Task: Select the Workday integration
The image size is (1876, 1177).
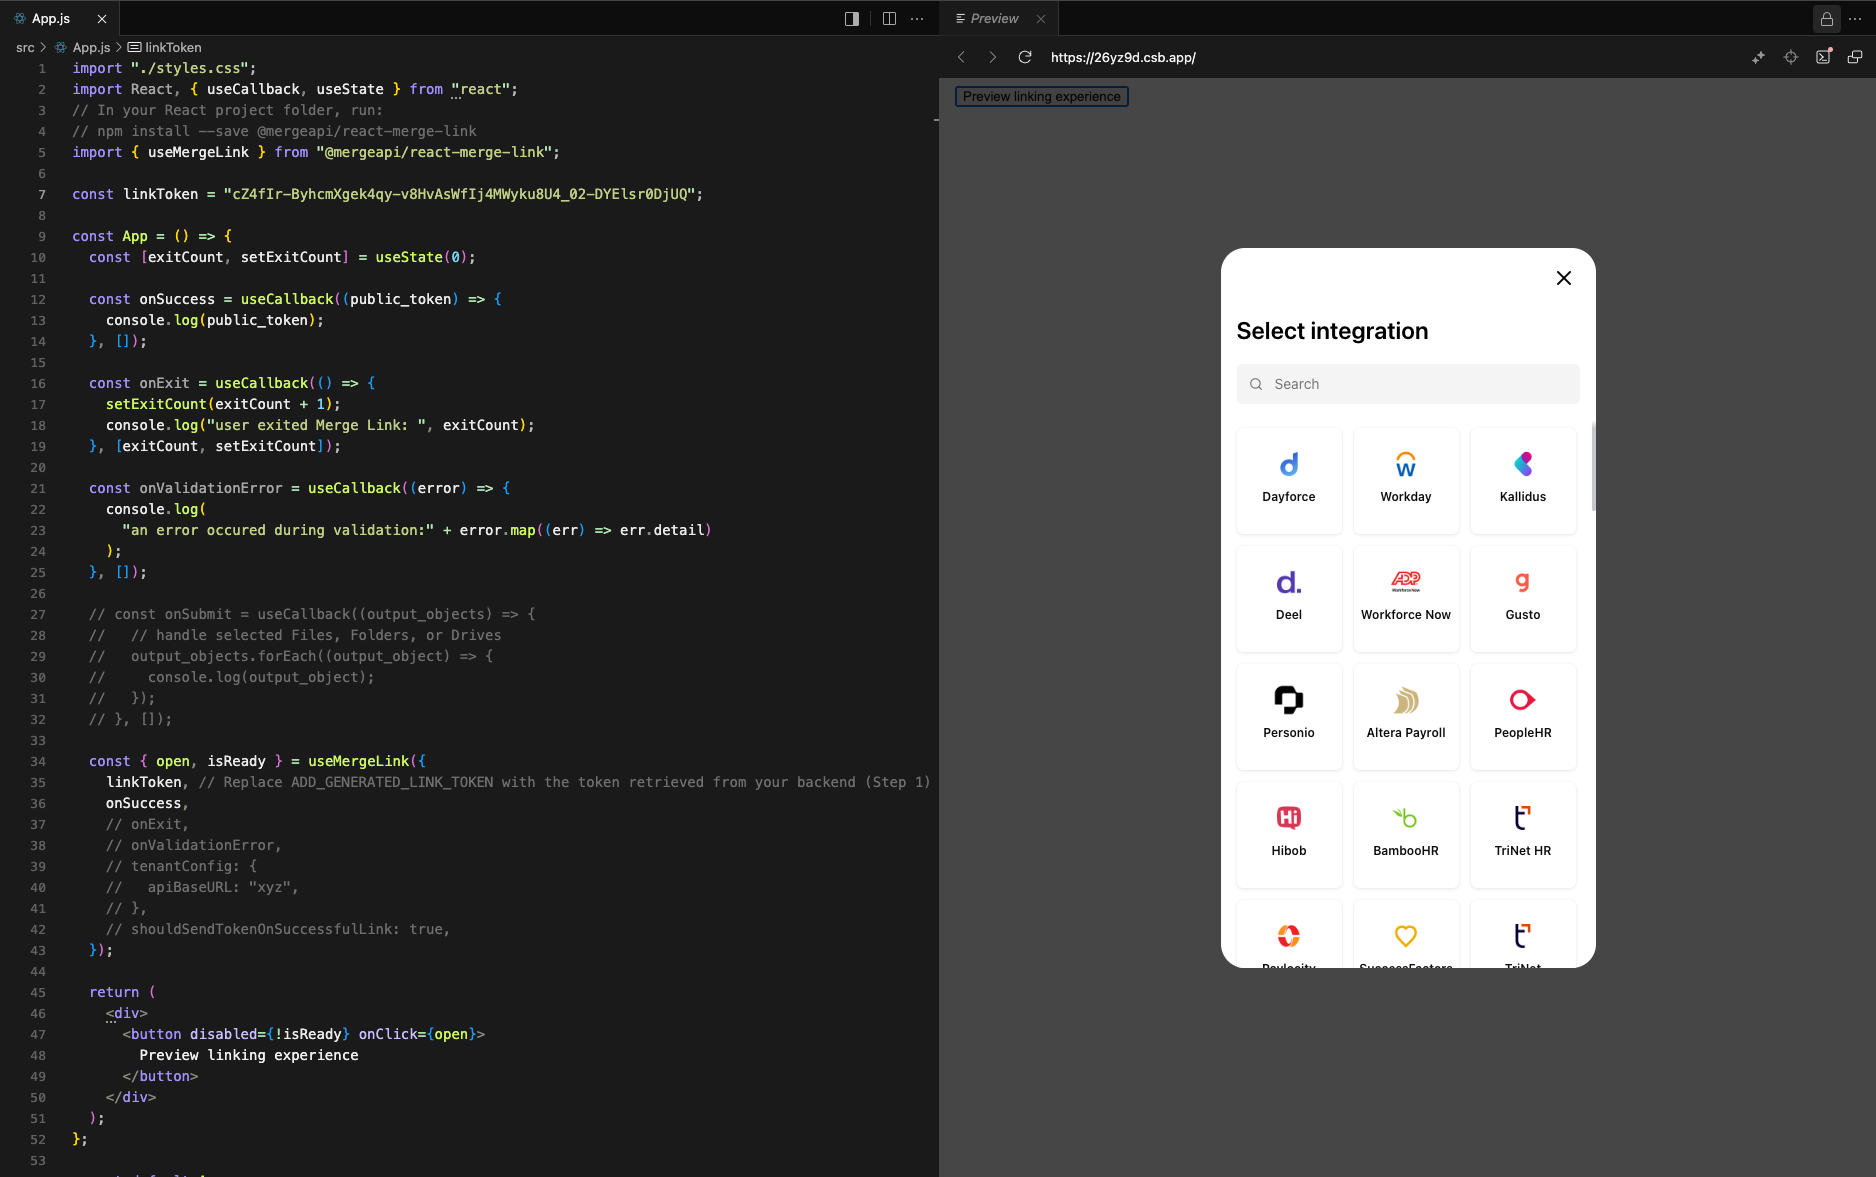Action: 1405,479
